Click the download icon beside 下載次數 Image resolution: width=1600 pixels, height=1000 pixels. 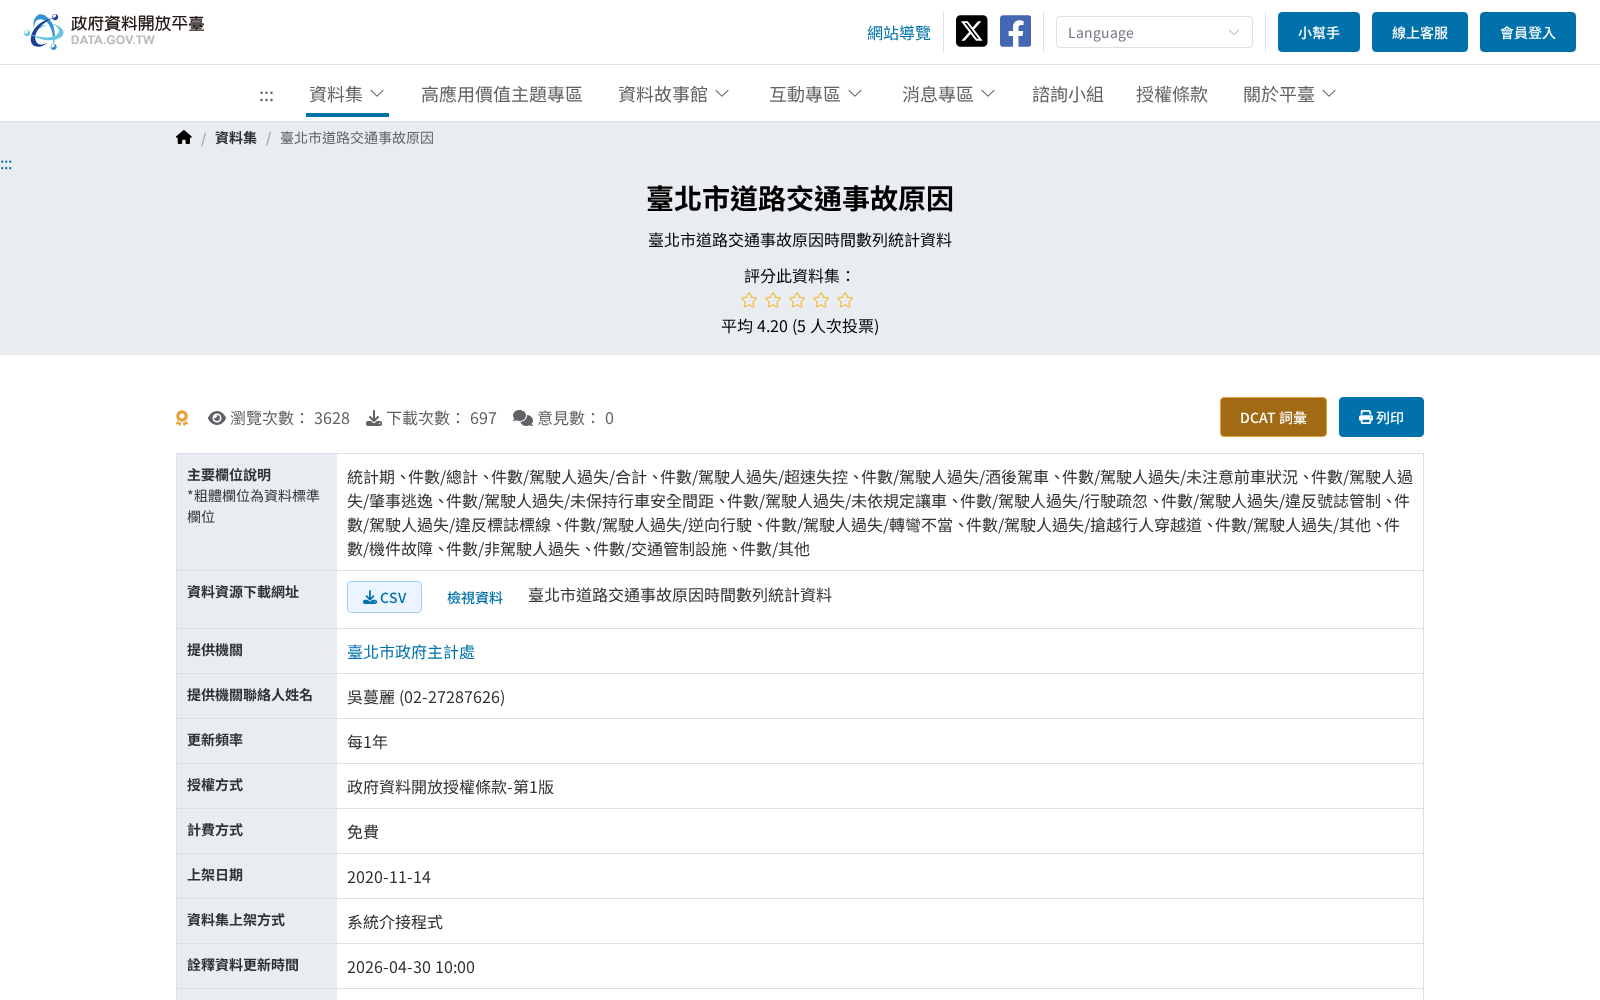[x=374, y=418]
